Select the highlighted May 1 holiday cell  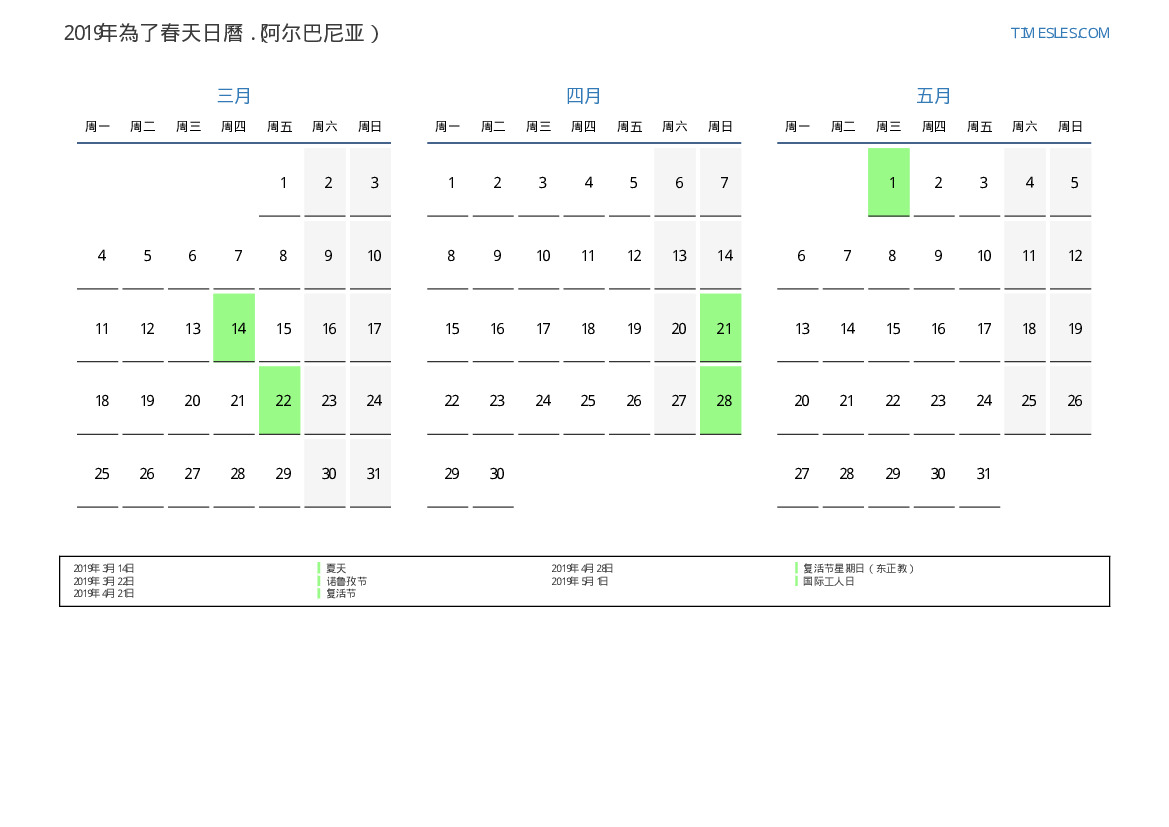tap(889, 182)
